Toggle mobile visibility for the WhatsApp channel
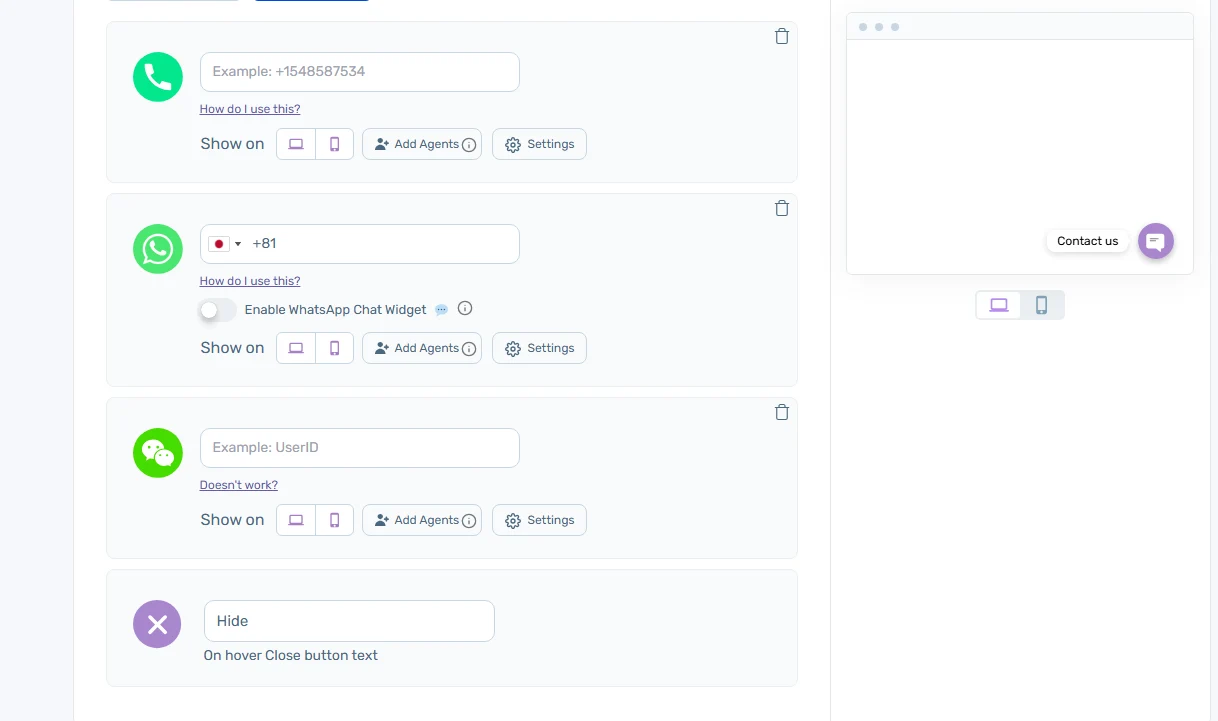This screenshot has width=1218, height=721. pos(335,348)
